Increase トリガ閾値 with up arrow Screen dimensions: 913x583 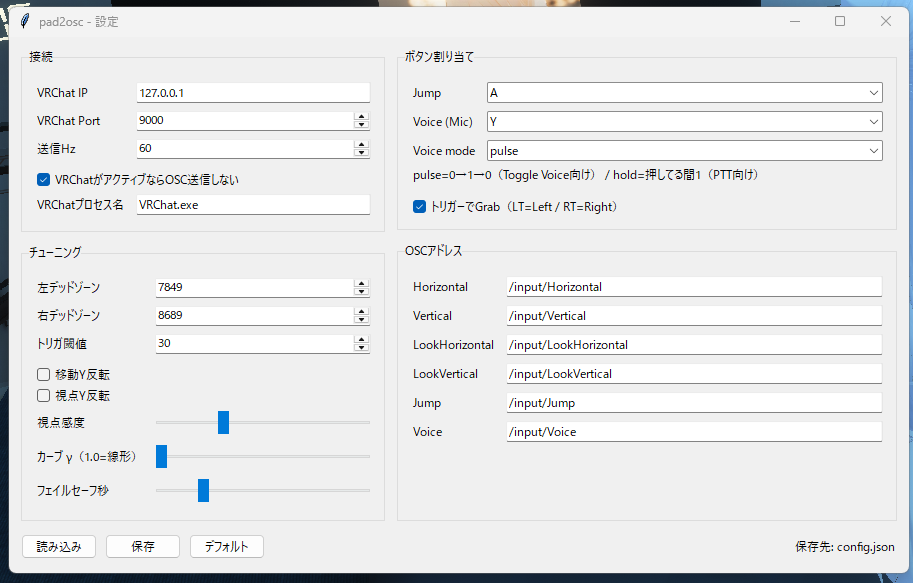pos(361,339)
